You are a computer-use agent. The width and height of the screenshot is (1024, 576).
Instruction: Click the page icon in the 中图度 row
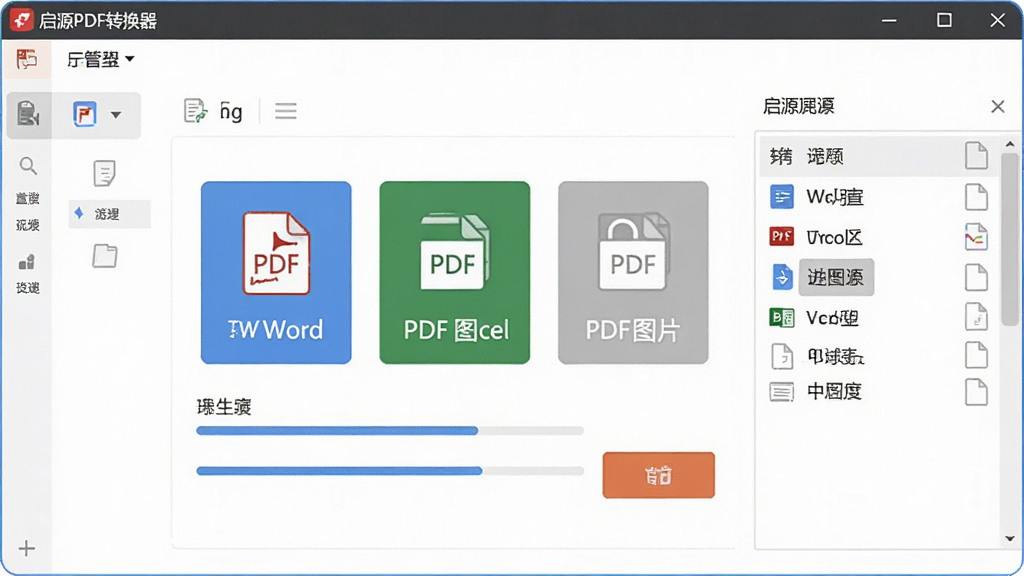[976, 392]
